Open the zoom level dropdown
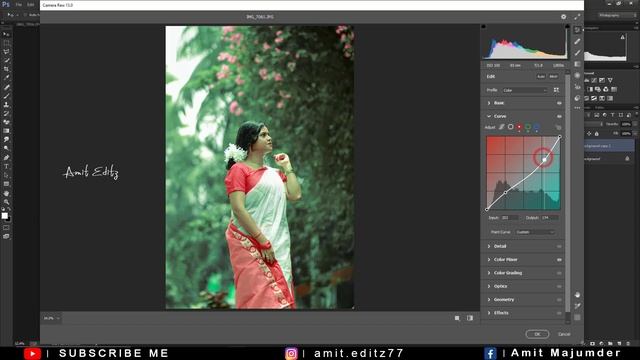 coord(52,318)
